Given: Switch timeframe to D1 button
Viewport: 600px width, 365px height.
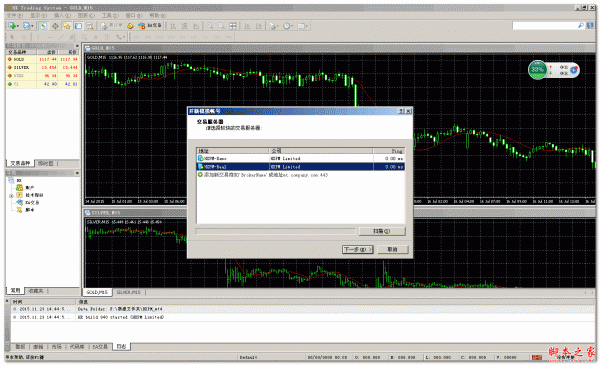Looking at the screenshot, I should pos(206,37).
